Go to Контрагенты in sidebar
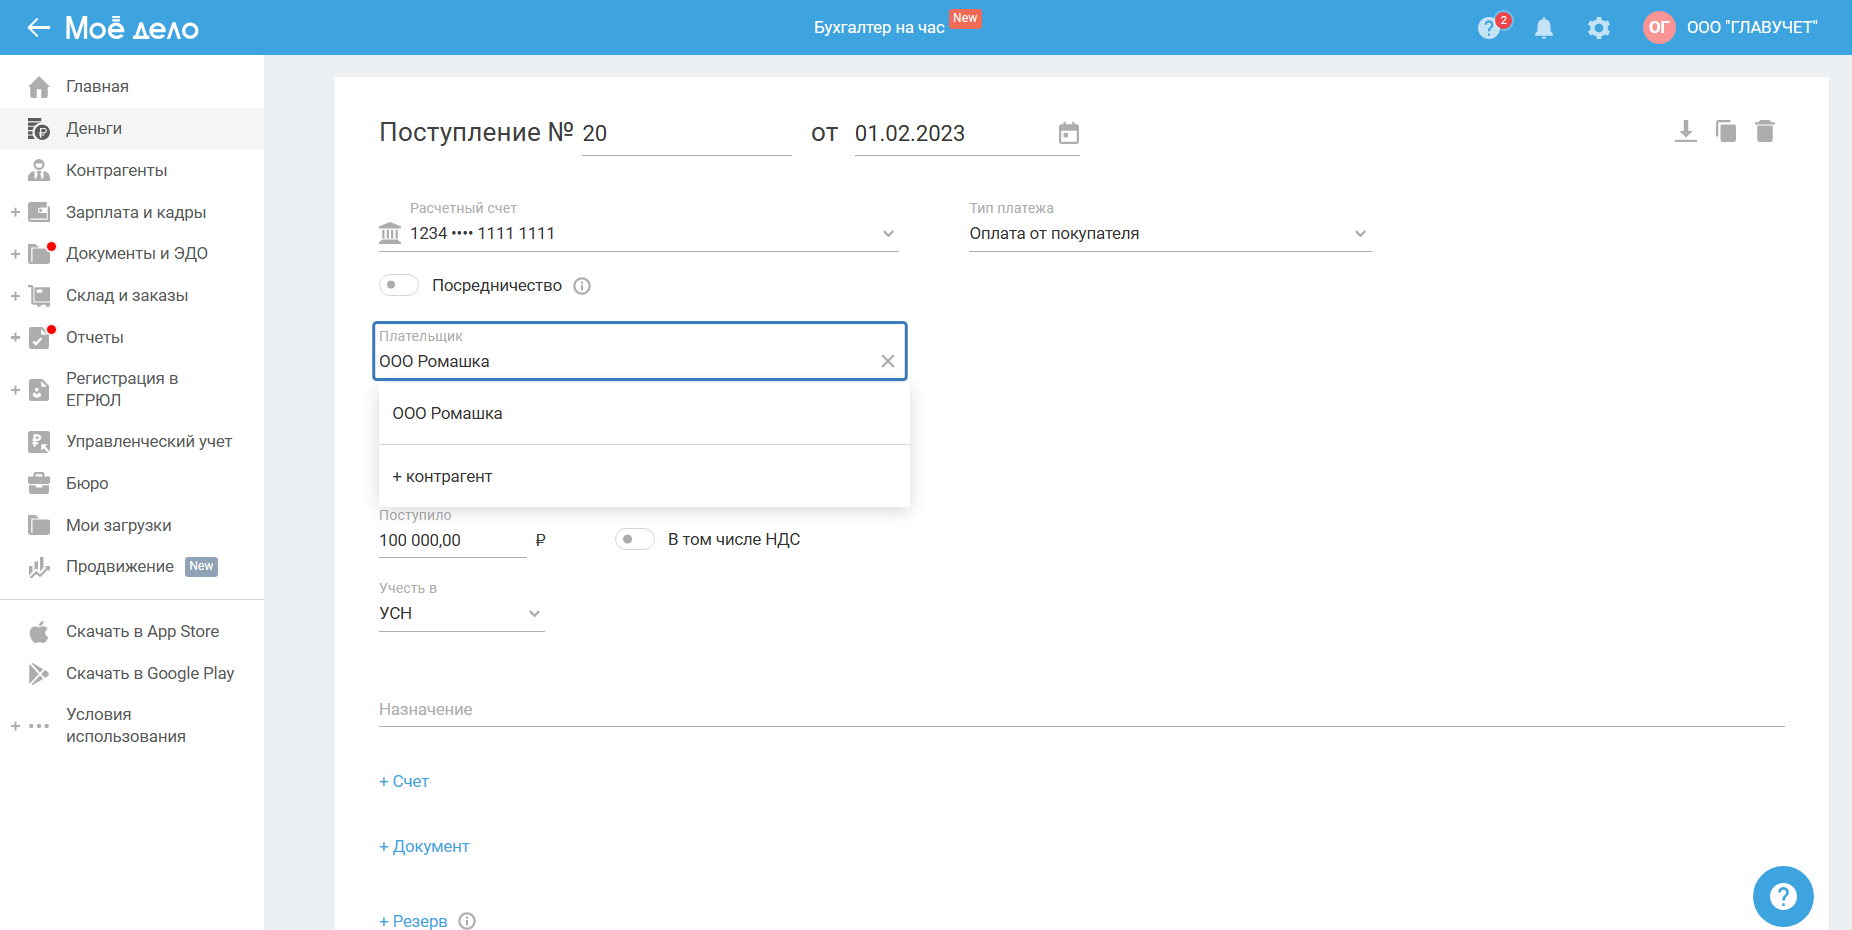This screenshot has height=930, width=1852. pos(116,170)
